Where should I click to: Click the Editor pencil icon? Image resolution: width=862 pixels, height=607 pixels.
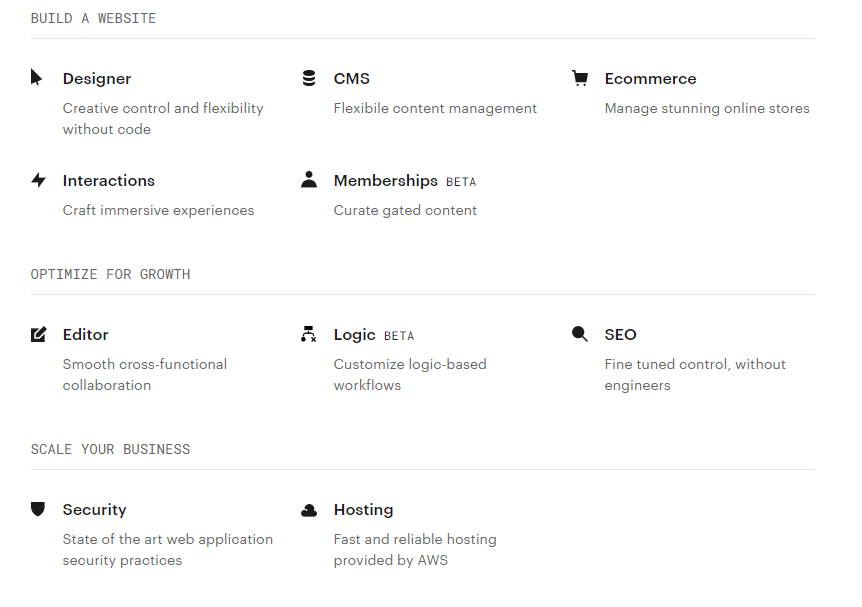click(x=38, y=334)
